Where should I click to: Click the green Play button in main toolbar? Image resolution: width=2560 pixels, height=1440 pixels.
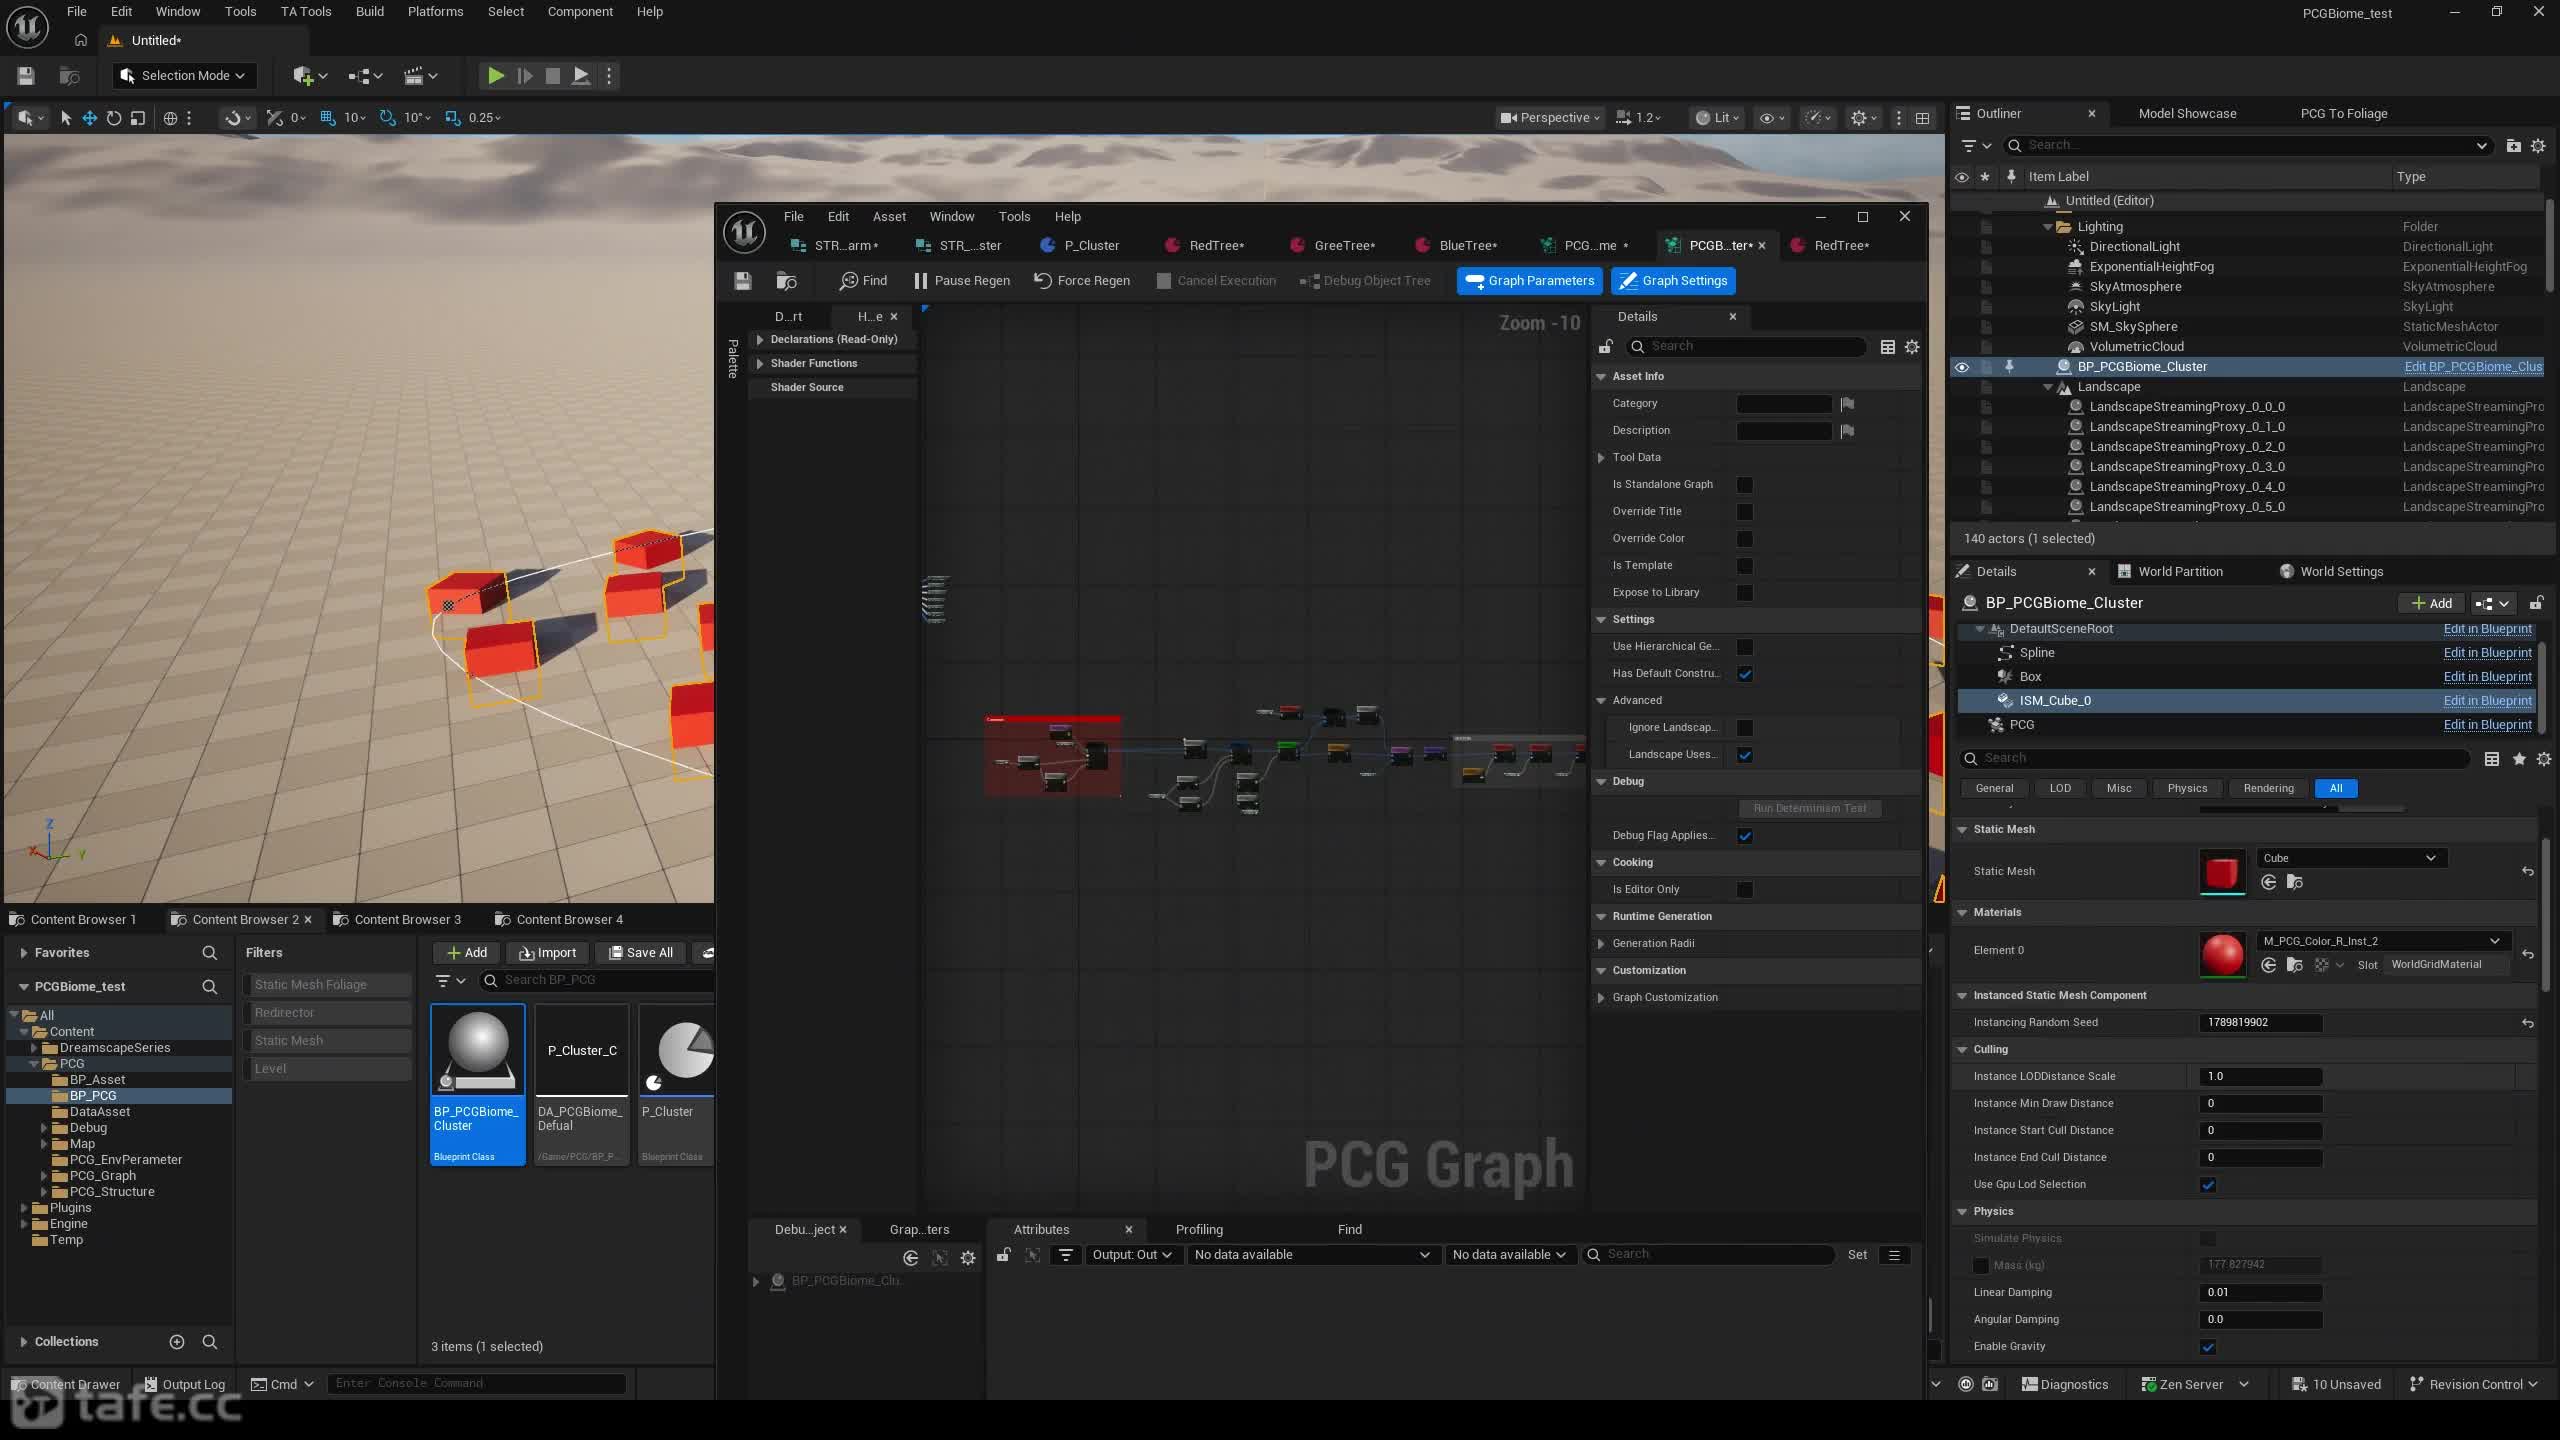click(495, 76)
